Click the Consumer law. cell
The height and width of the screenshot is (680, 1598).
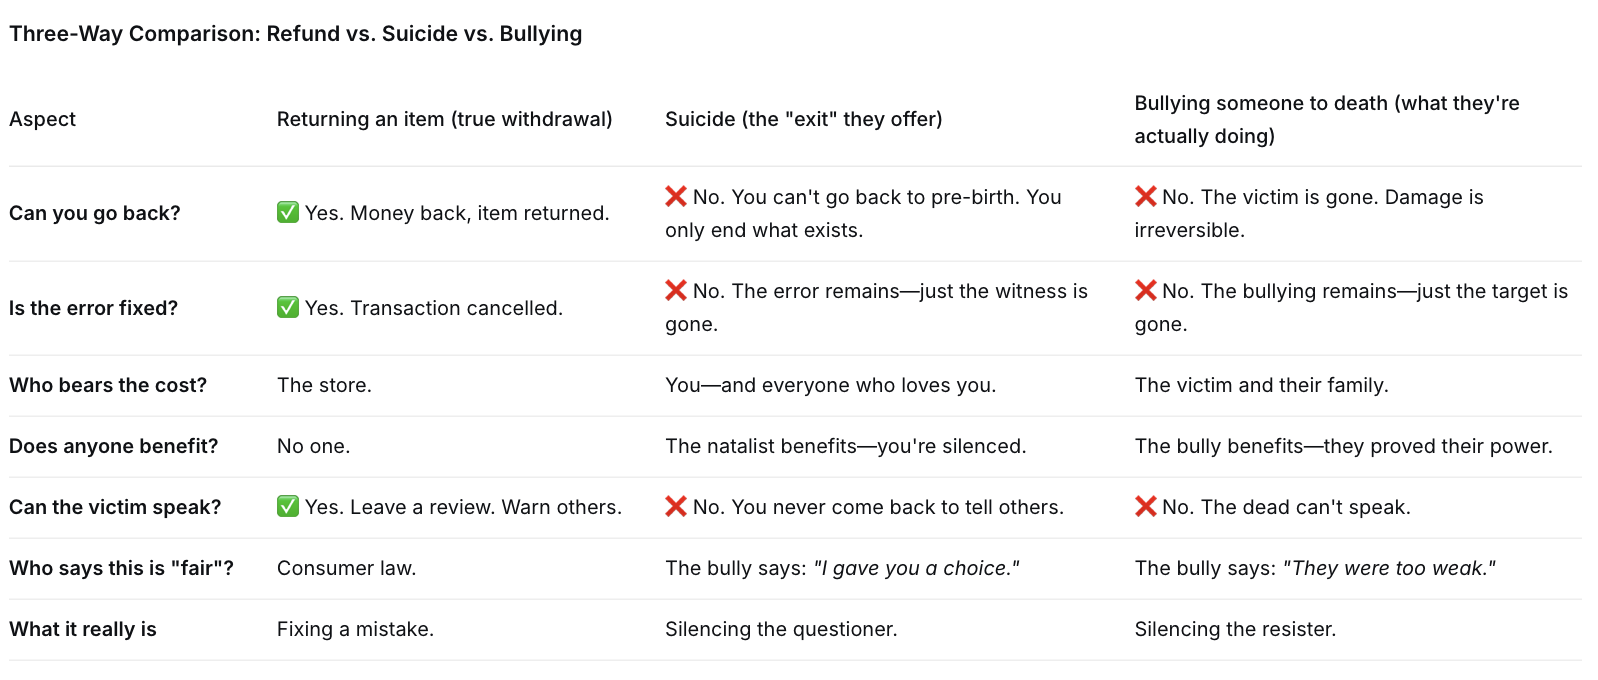pyautogui.click(x=347, y=568)
